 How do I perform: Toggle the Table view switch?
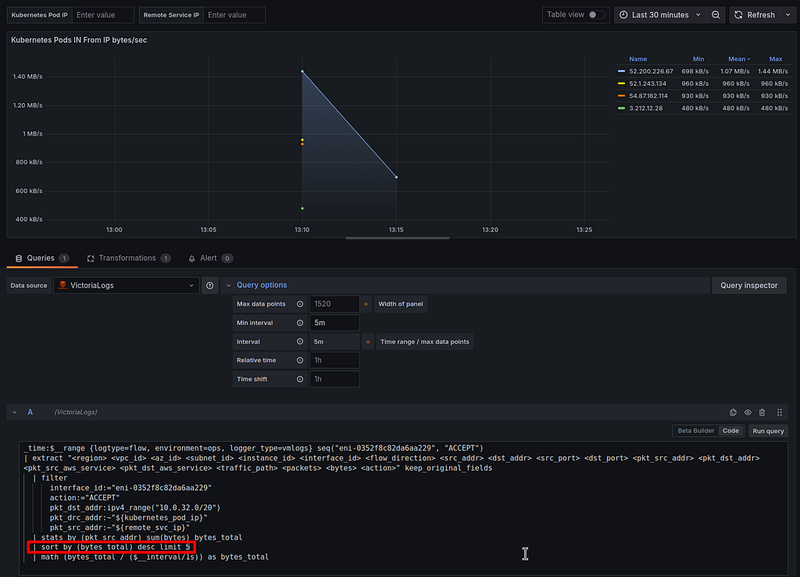click(596, 15)
